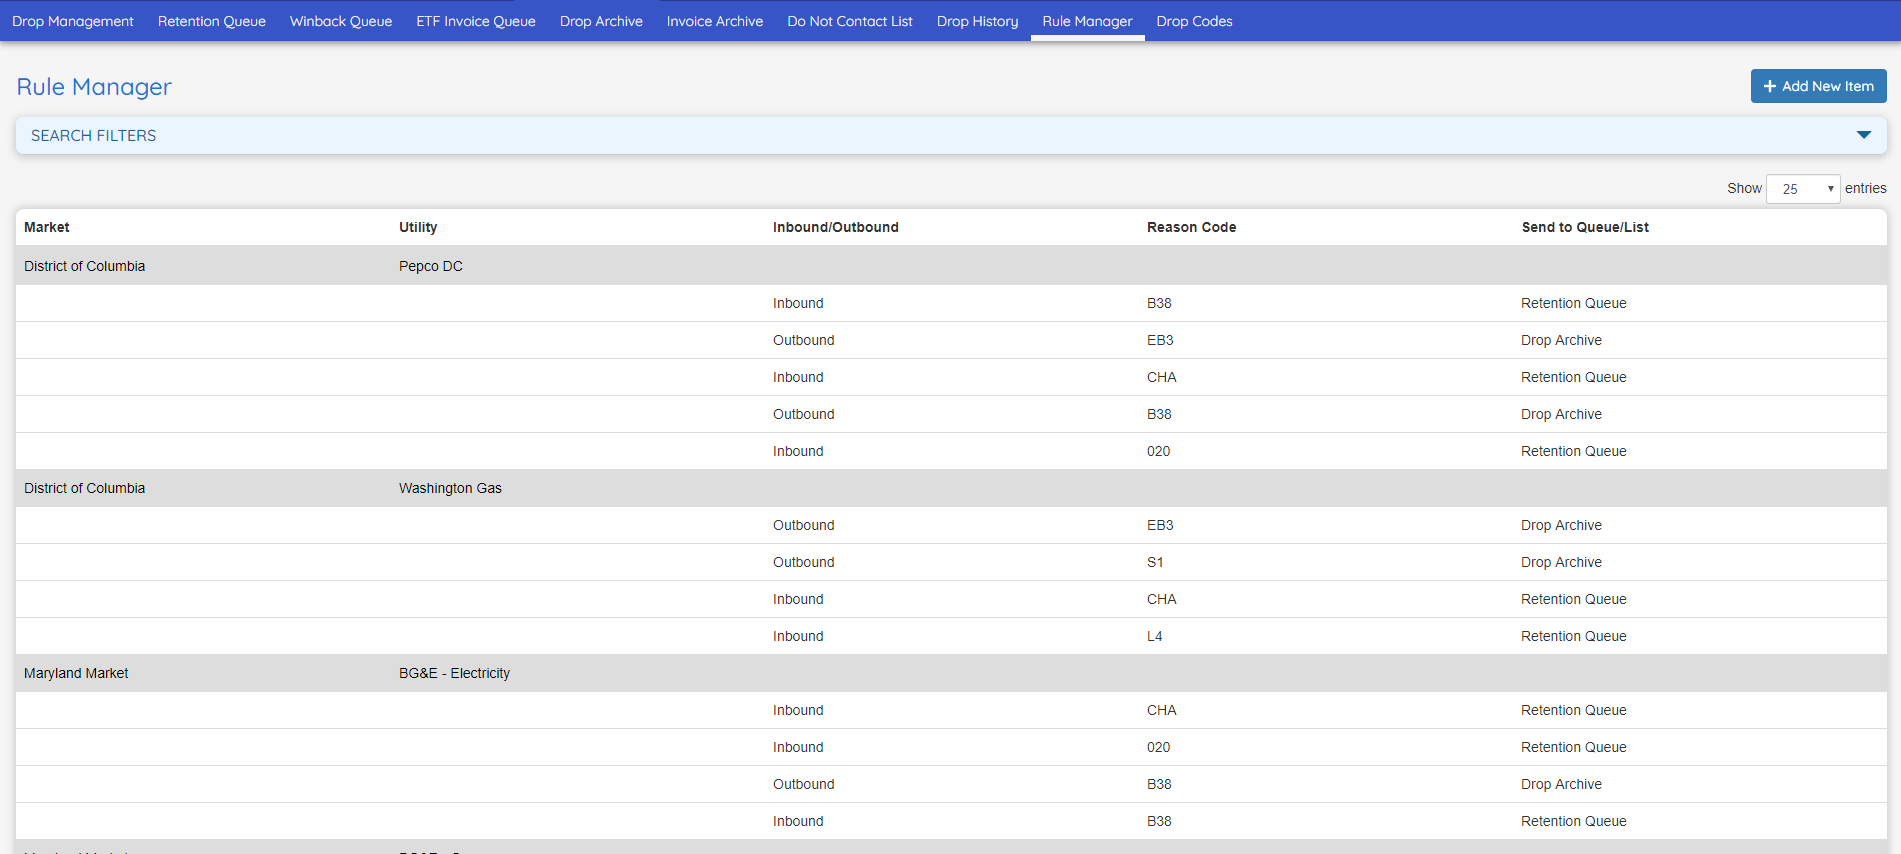View the Drop History tab
Screen dimensions: 1901x854
(x=978, y=21)
